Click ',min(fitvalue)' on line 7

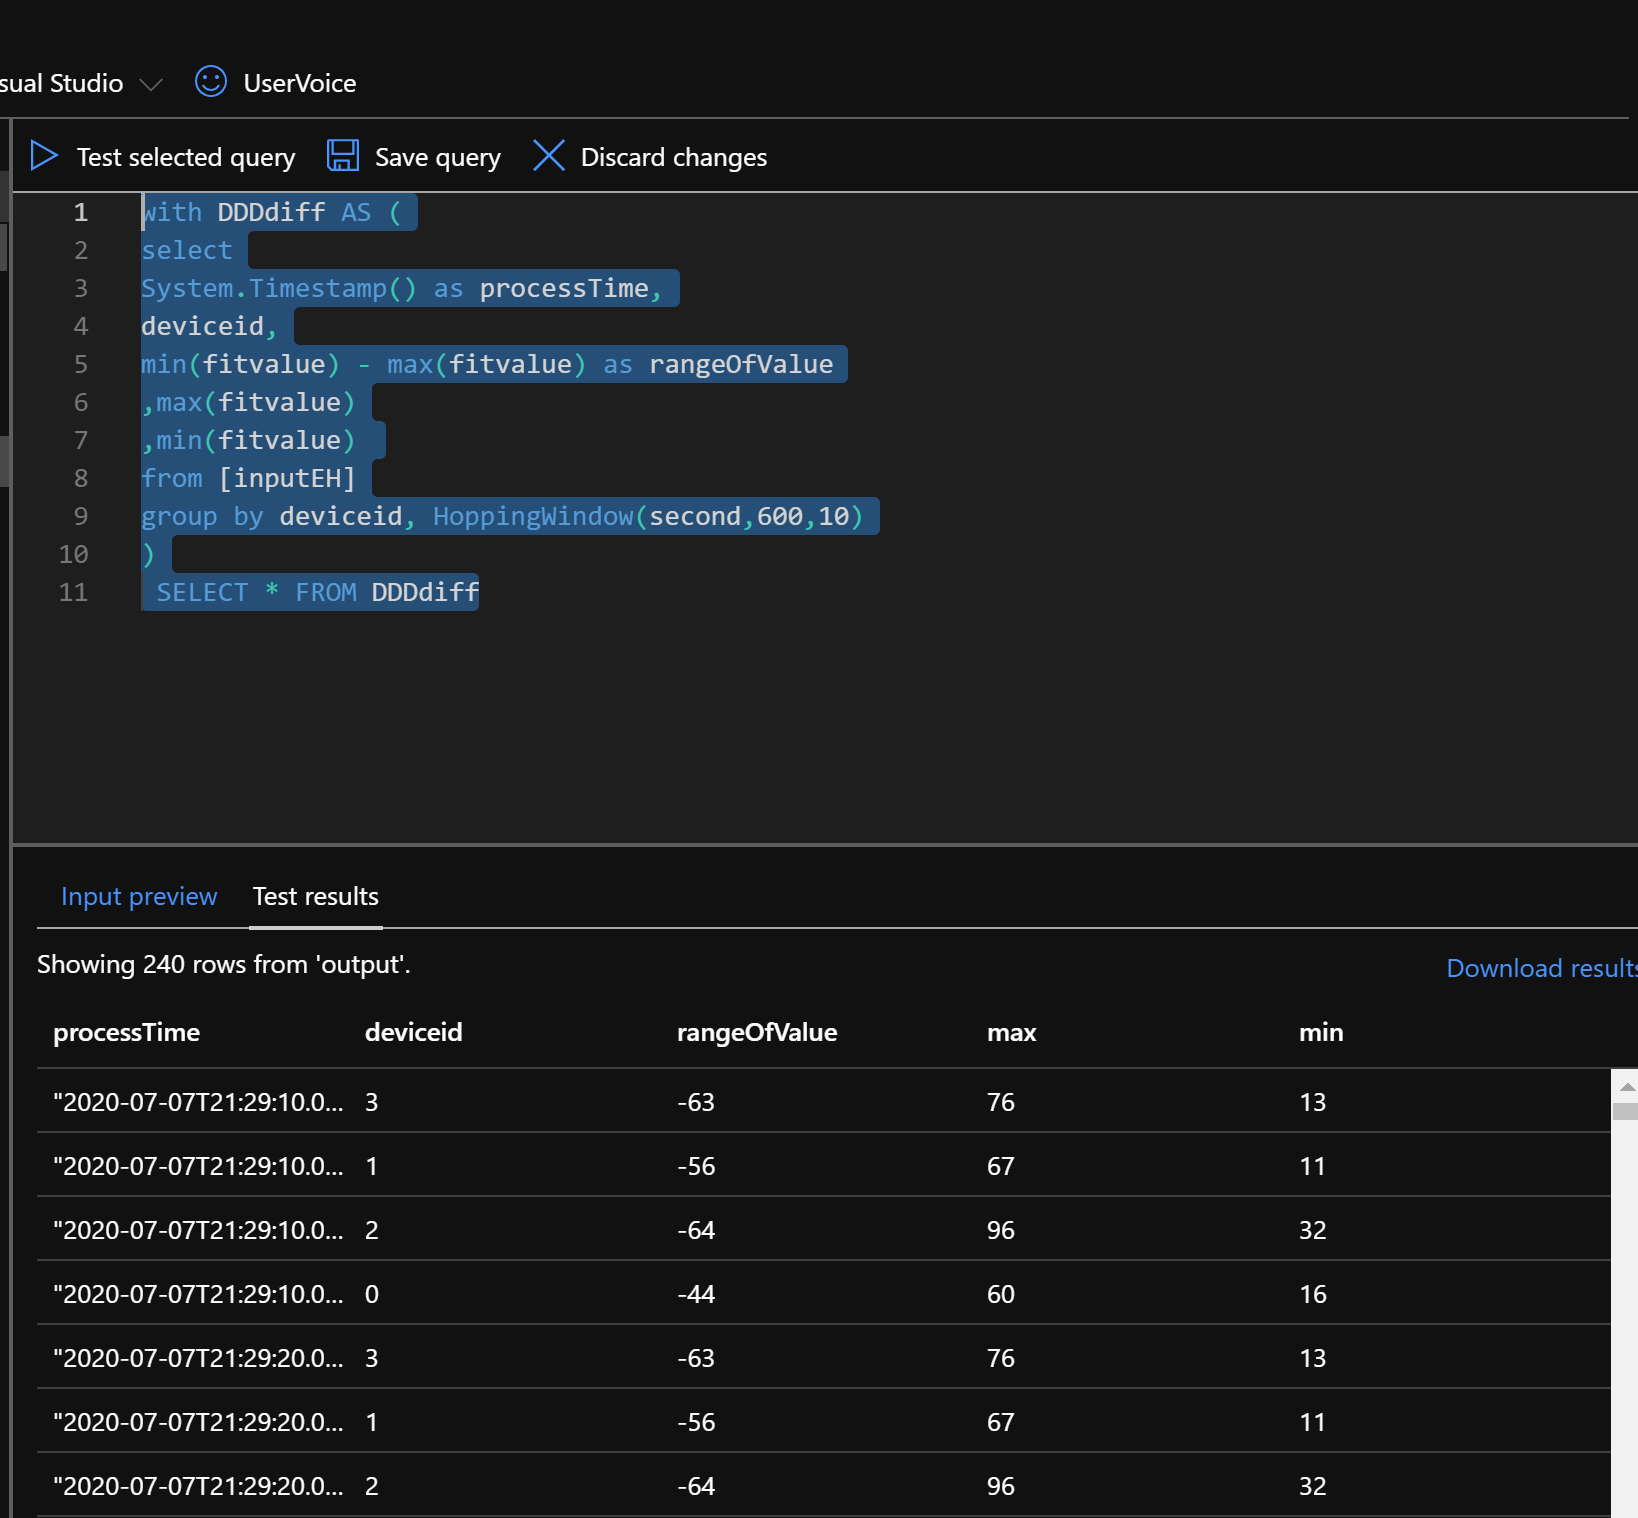click(249, 440)
